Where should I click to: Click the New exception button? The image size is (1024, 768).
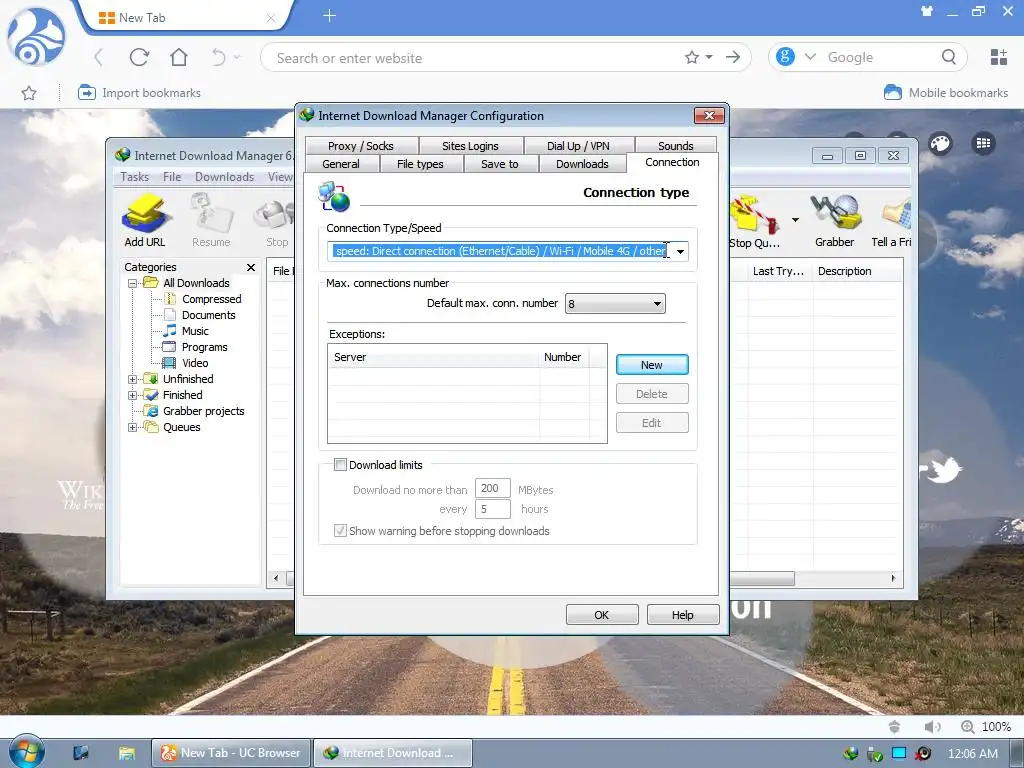[652, 365]
